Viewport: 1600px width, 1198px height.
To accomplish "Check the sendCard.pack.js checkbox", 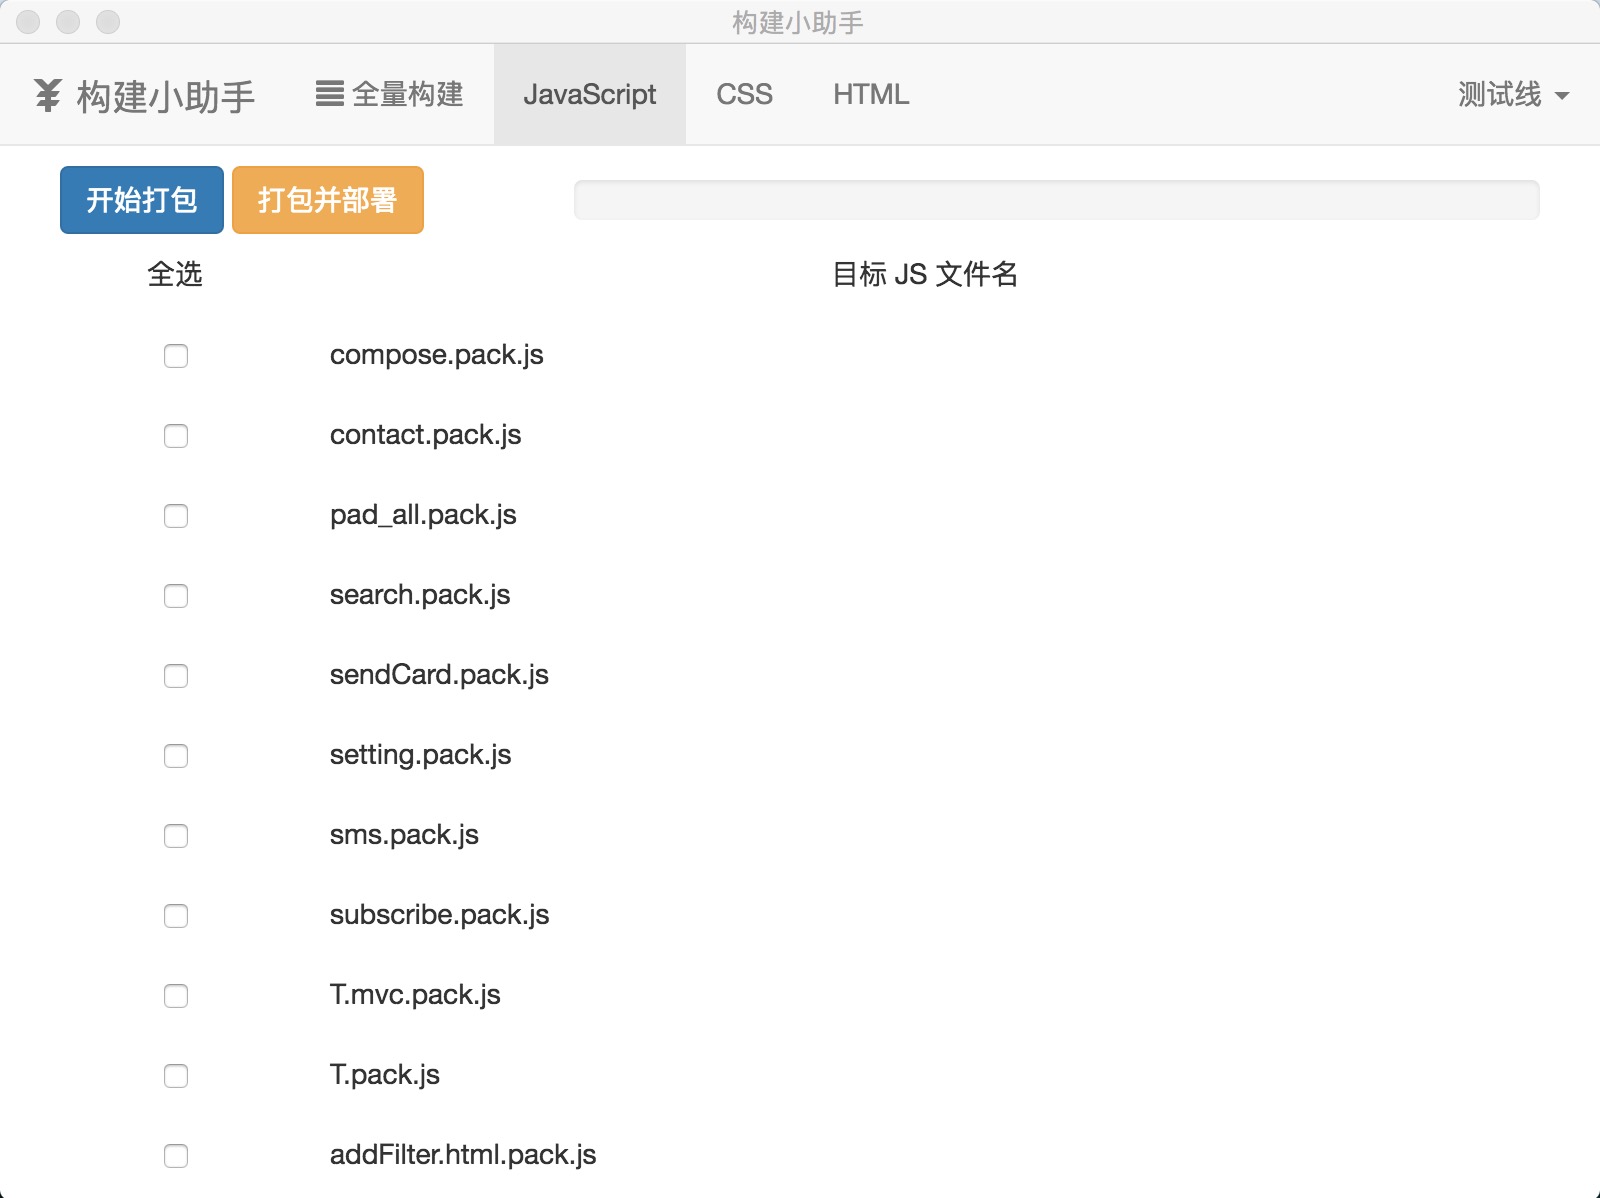I will [x=176, y=676].
